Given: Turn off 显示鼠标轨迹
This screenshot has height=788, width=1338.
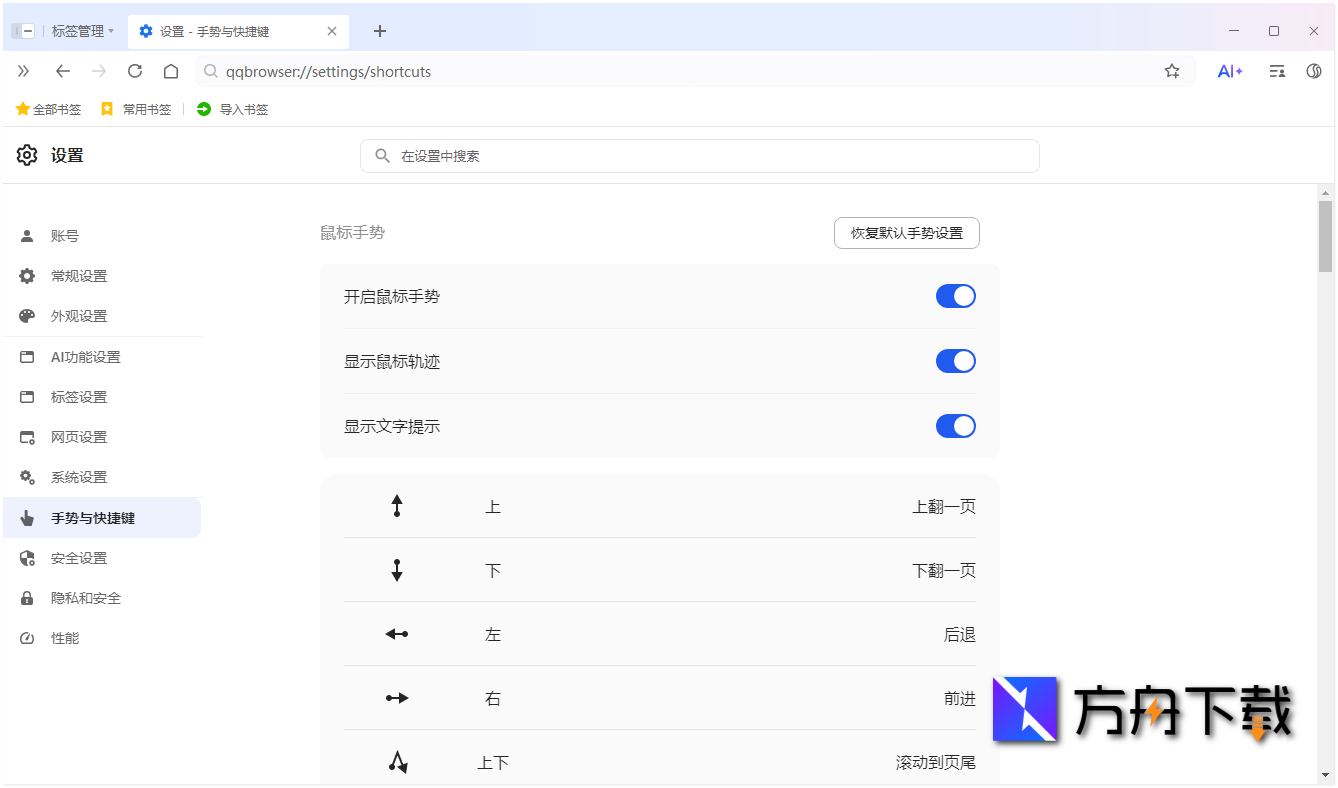Looking at the screenshot, I should 955,361.
